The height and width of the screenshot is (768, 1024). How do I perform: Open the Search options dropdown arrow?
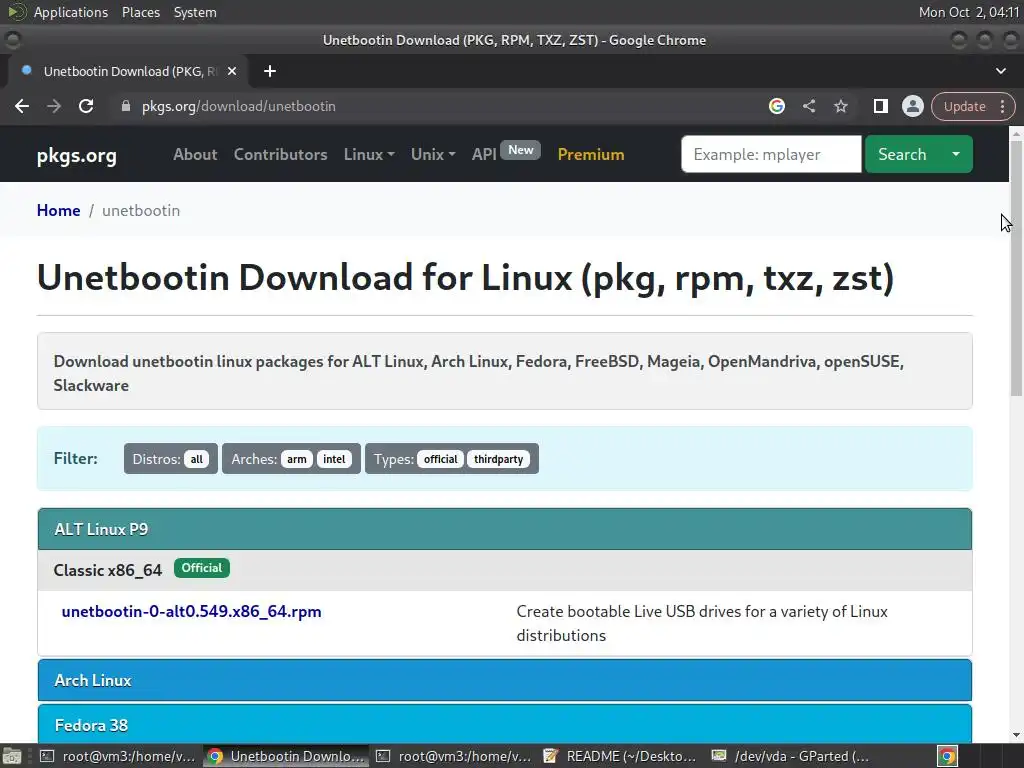(x=955, y=154)
